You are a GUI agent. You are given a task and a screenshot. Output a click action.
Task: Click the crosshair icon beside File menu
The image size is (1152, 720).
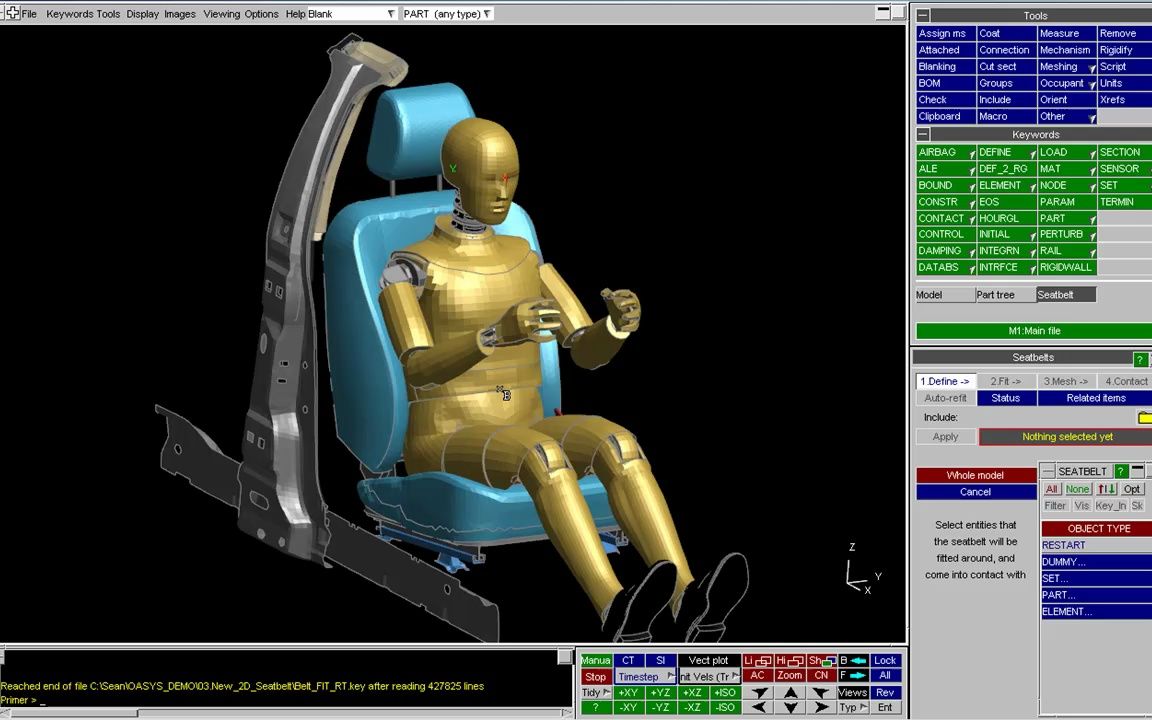[x=12, y=13]
